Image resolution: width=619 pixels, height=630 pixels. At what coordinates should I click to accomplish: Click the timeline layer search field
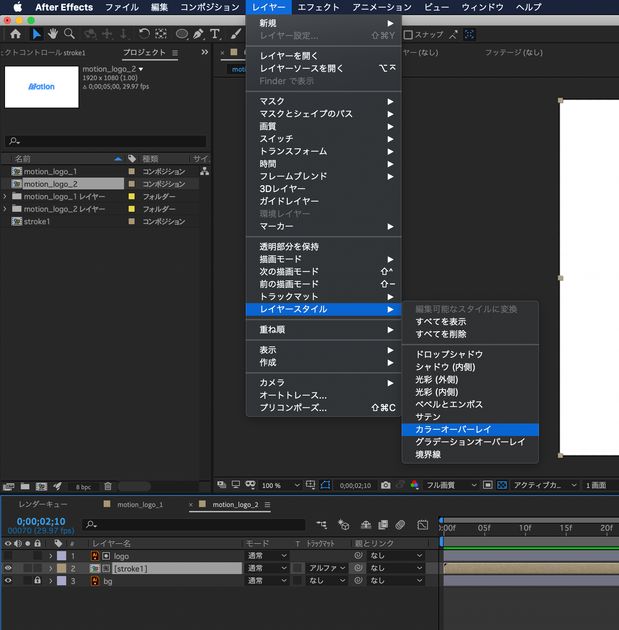click(x=194, y=524)
